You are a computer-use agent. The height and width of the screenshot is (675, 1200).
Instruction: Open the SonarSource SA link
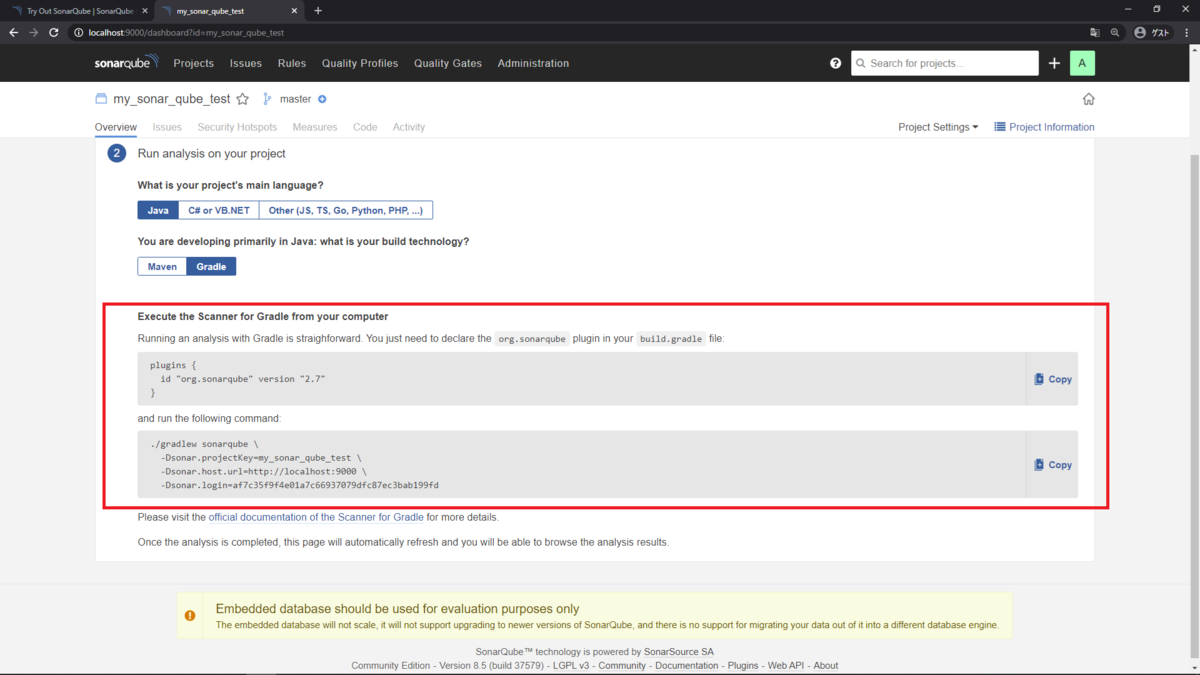click(679, 652)
